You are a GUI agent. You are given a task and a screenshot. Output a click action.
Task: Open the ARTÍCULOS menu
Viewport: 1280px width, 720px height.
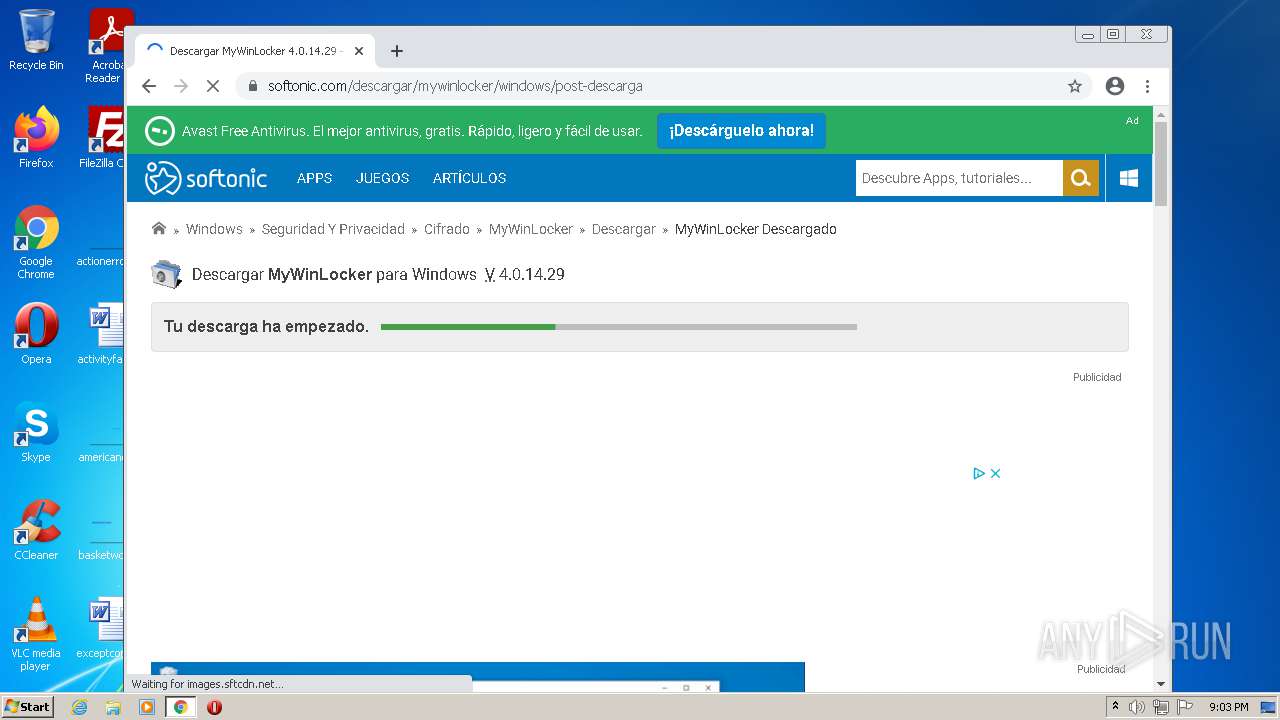pos(469,178)
